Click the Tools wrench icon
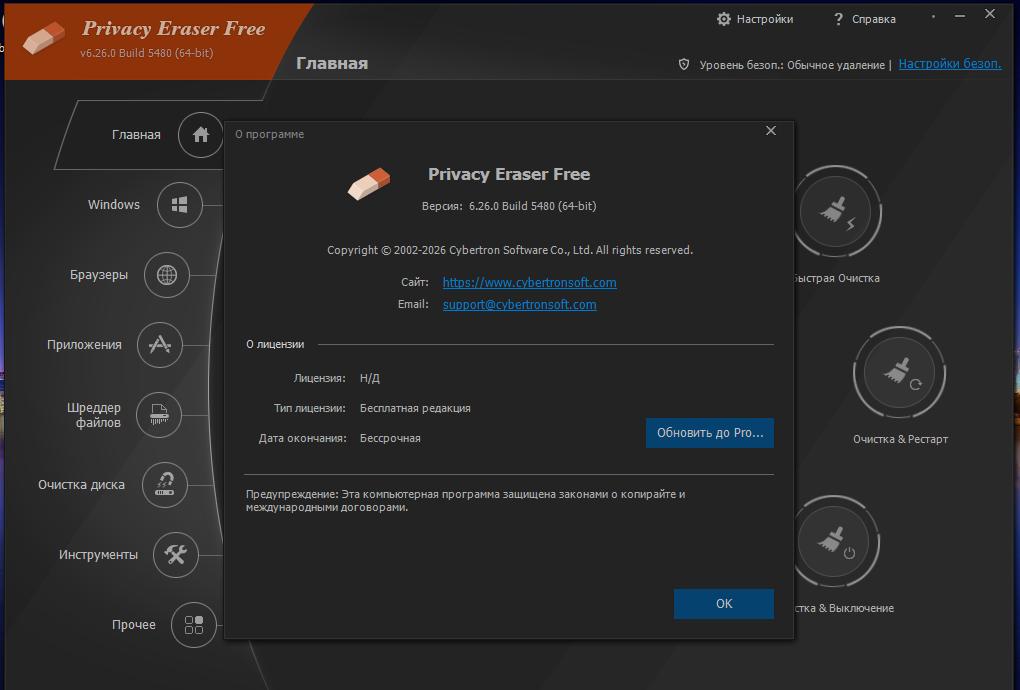The image size is (1020, 690). [x=176, y=555]
